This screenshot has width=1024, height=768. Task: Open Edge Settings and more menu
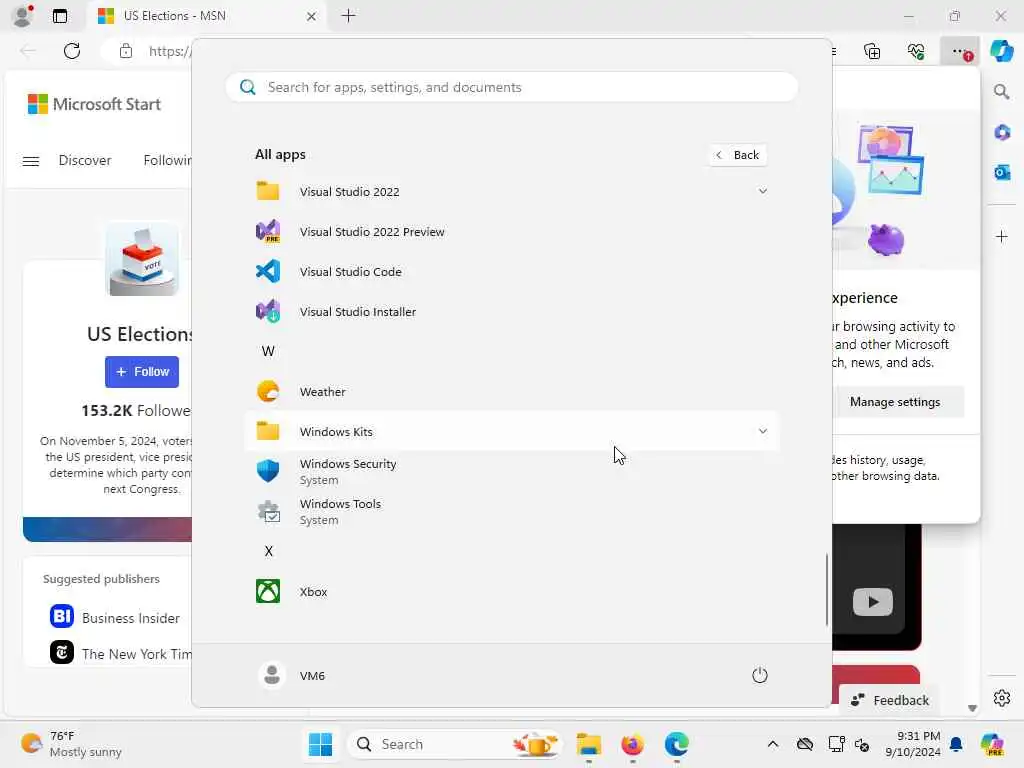click(x=960, y=51)
